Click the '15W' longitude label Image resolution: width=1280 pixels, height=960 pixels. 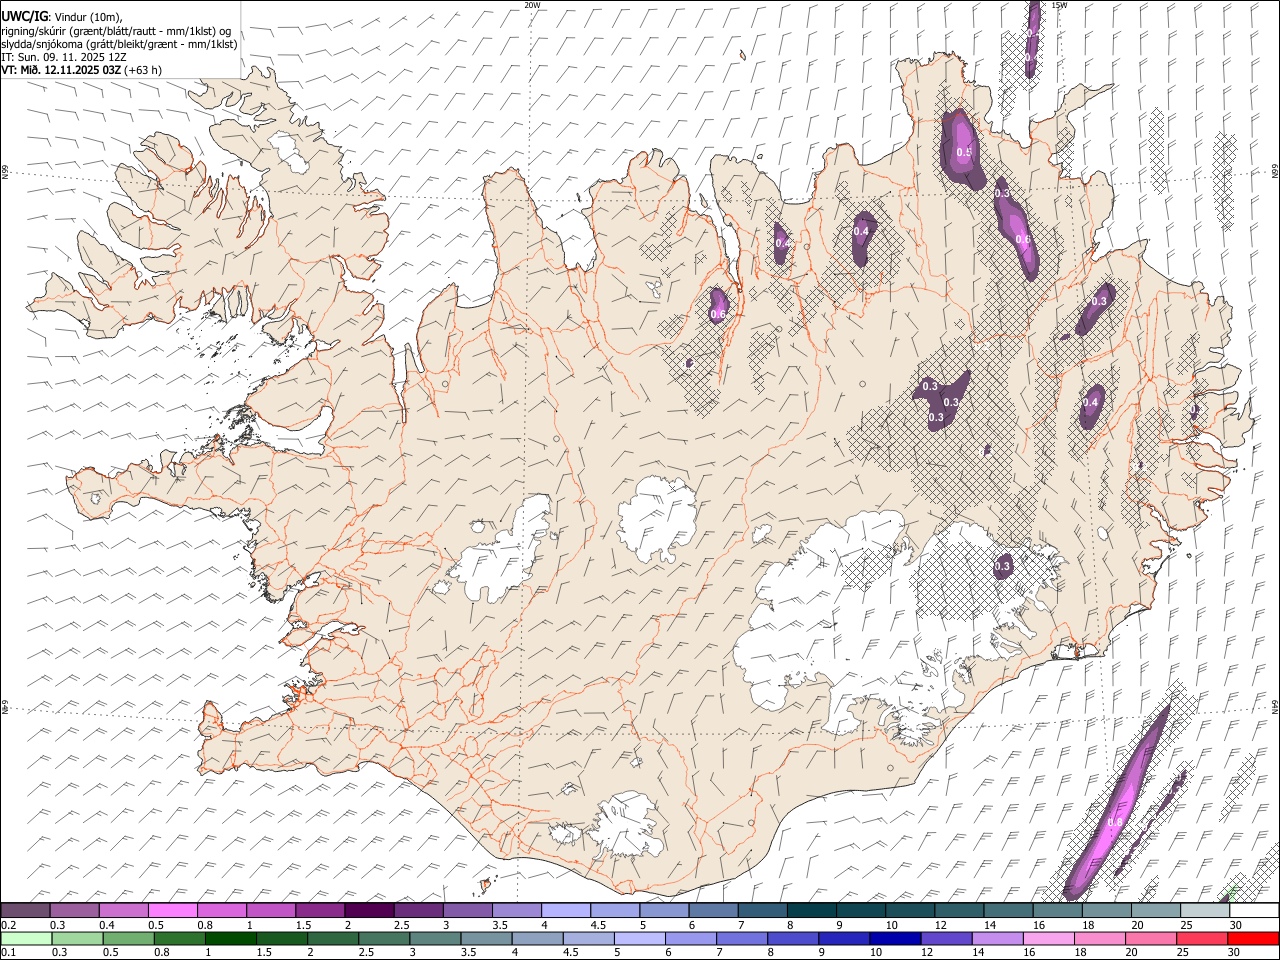pyautogui.click(x=1060, y=5)
